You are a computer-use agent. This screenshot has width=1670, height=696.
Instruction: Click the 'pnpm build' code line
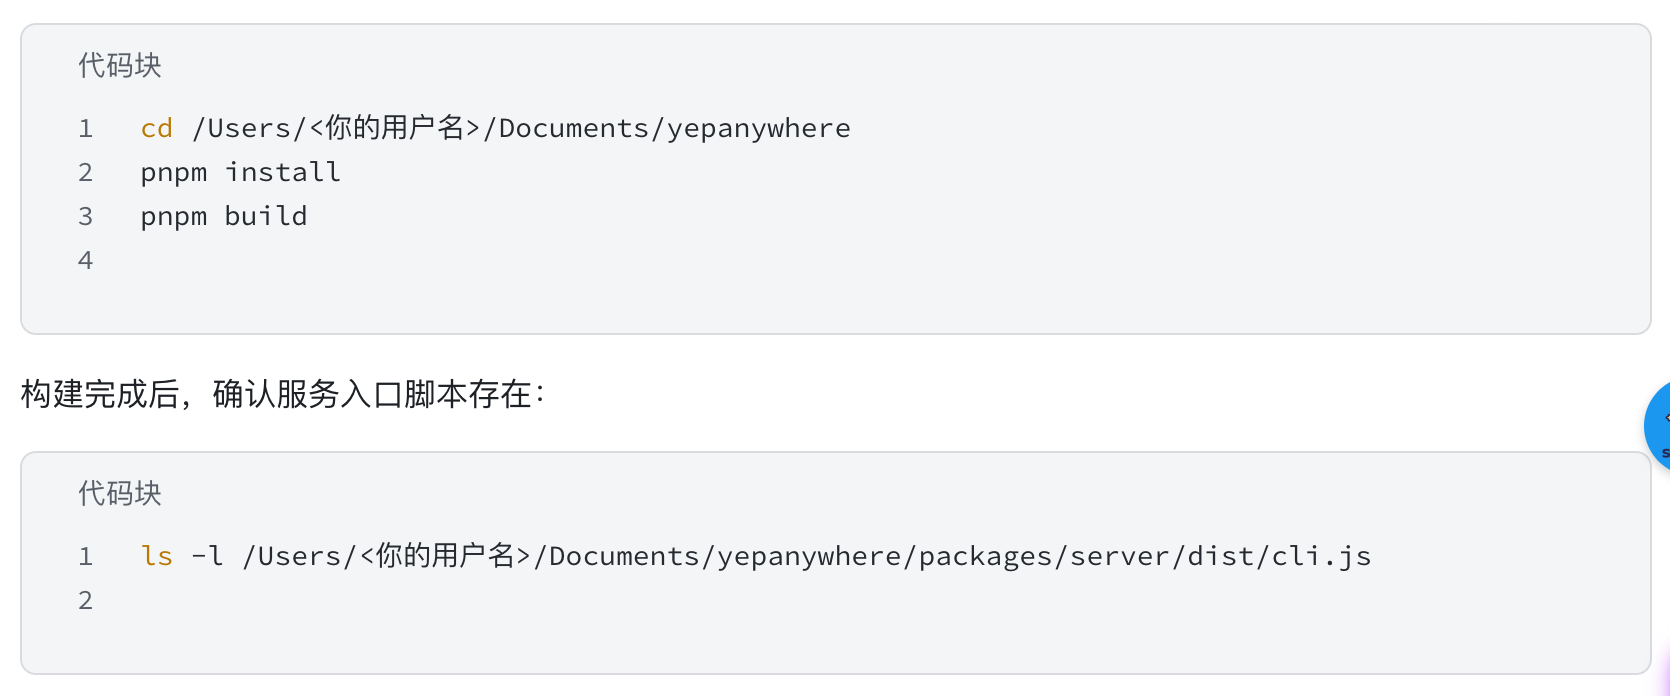[x=224, y=216]
